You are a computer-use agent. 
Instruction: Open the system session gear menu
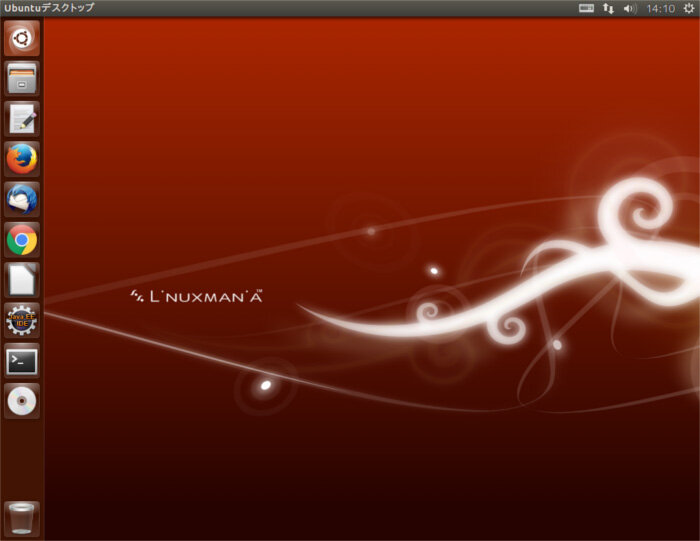pos(689,8)
